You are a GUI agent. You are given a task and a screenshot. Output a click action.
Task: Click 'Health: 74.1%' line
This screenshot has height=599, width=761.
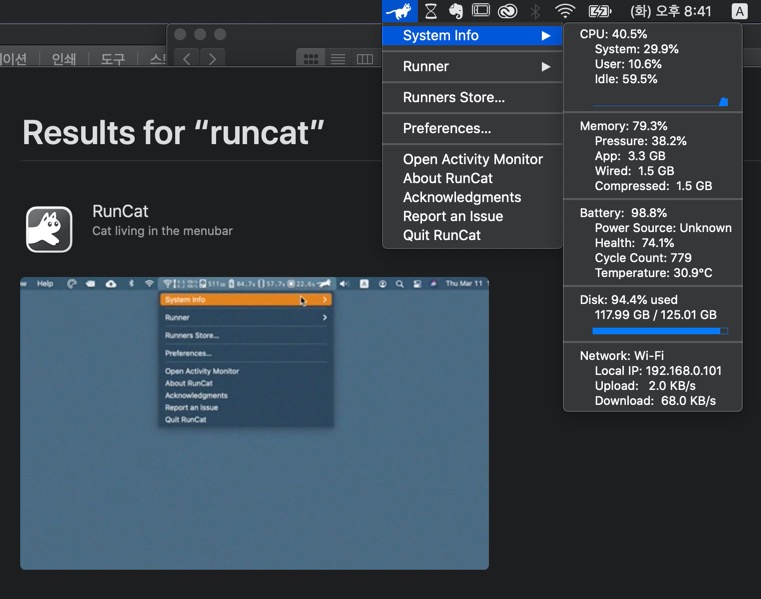click(x=634, y=243)
